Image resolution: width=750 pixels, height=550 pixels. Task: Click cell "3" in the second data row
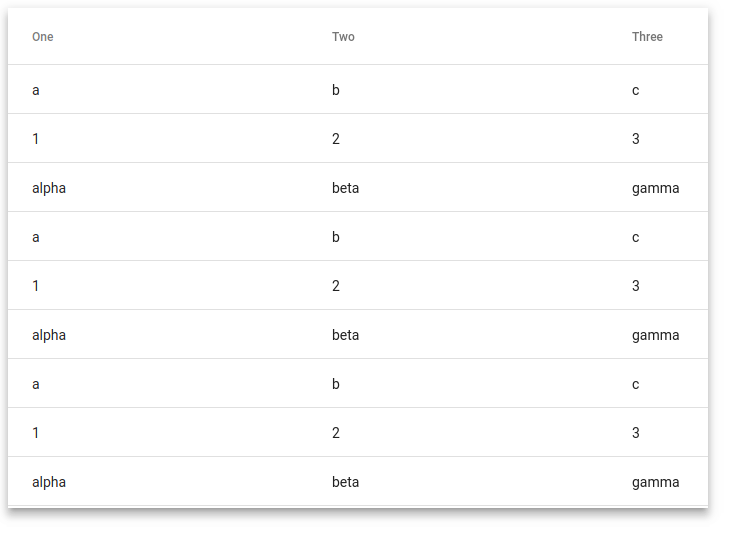pos(635,139)
